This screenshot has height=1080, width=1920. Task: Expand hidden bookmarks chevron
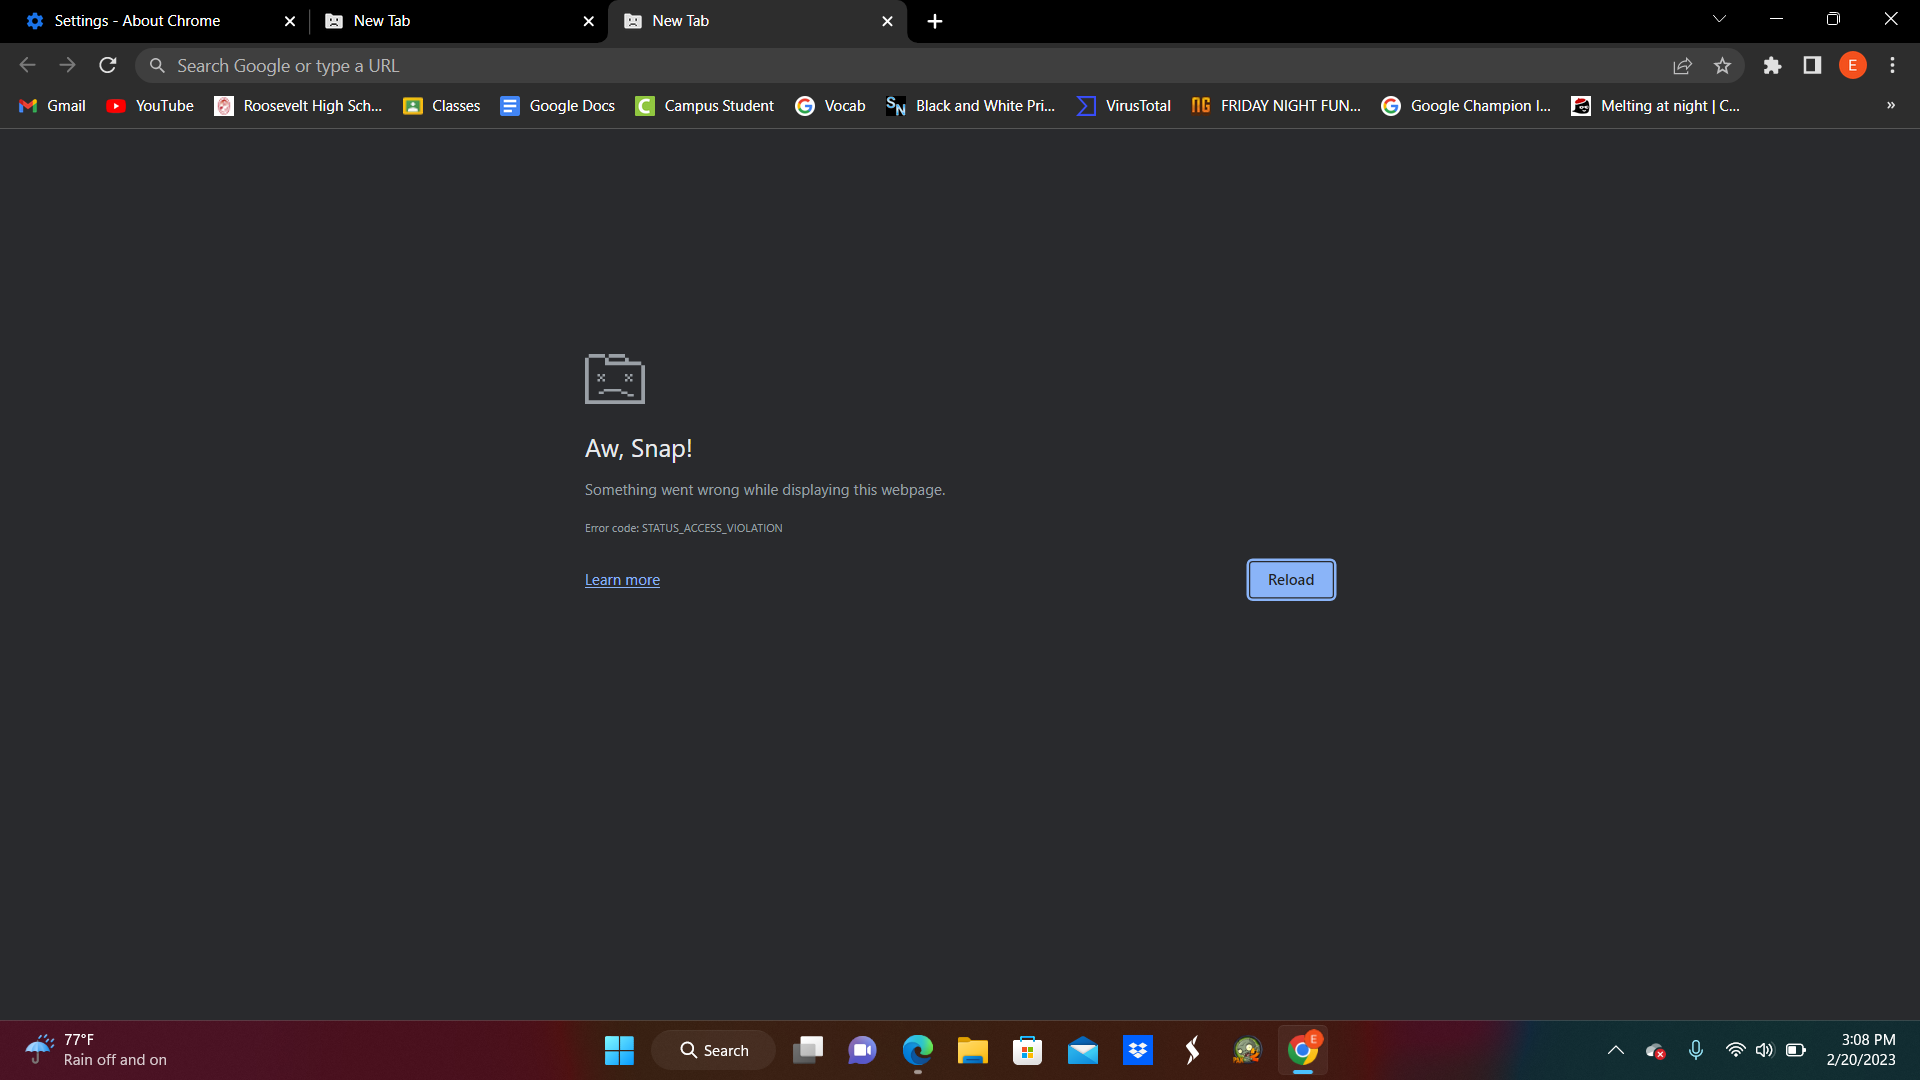[x=1890, y=105]
